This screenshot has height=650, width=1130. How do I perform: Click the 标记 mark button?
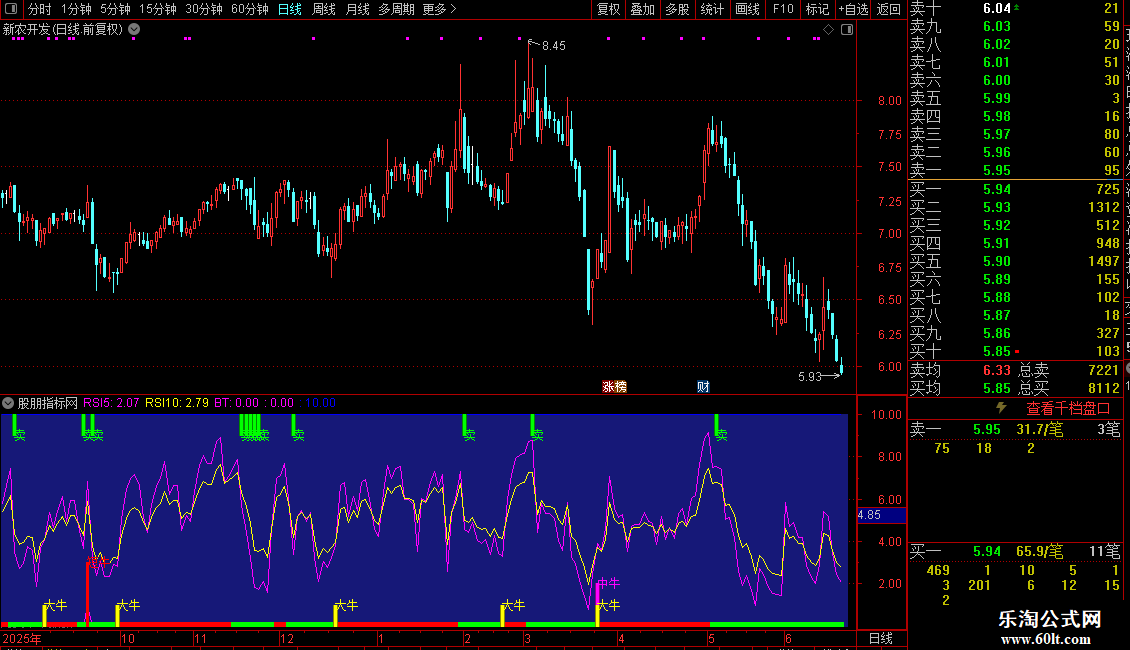(x=817, y=9)
